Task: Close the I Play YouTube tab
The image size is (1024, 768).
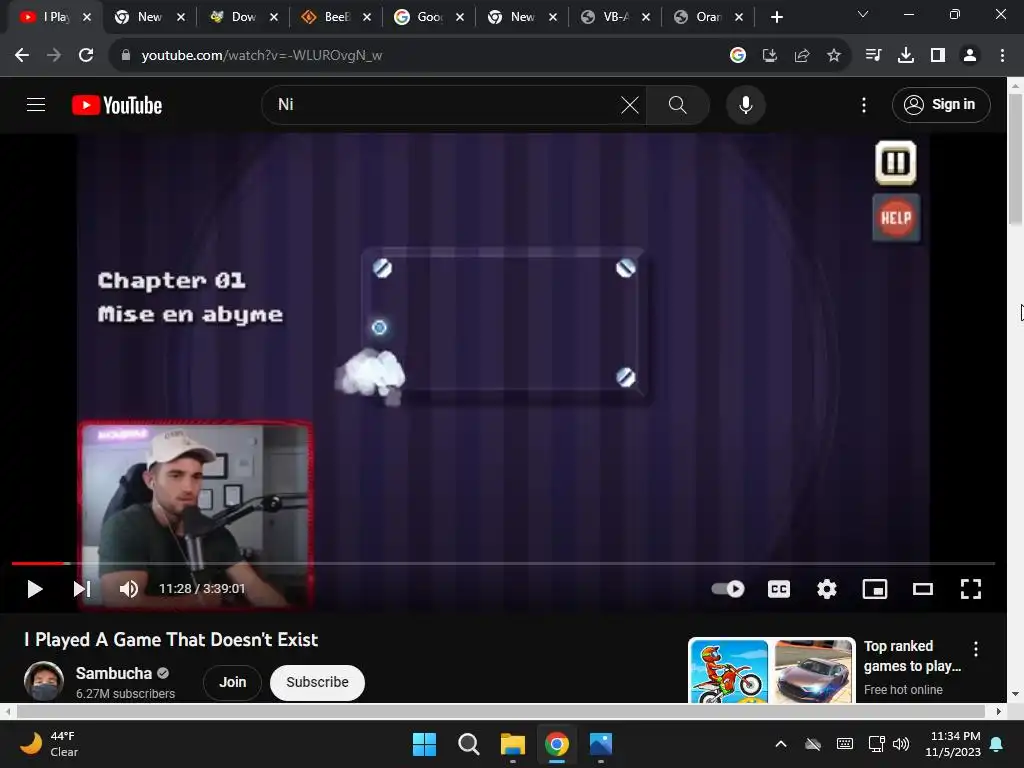Action: (x=87, y=17)
